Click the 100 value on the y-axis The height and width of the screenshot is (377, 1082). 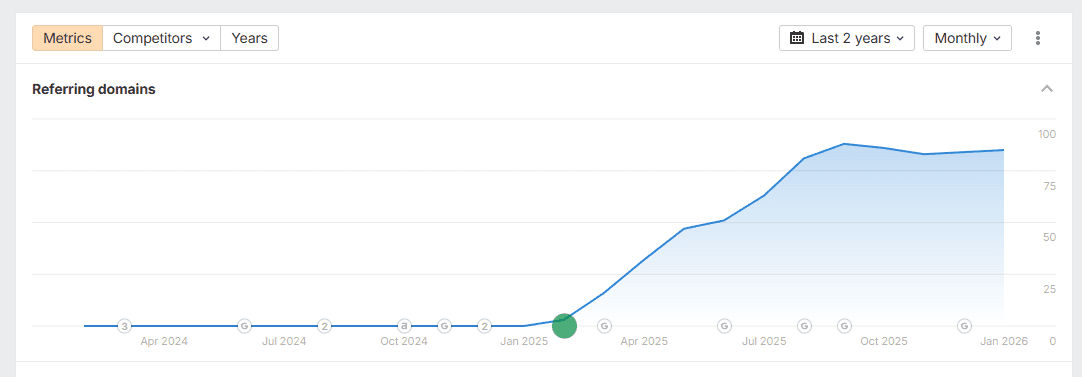(x=1047, y=134)
